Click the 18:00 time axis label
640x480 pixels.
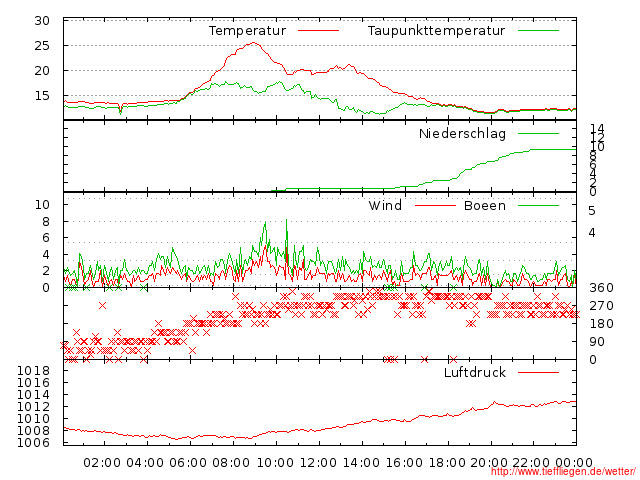(x=447, y=463)
